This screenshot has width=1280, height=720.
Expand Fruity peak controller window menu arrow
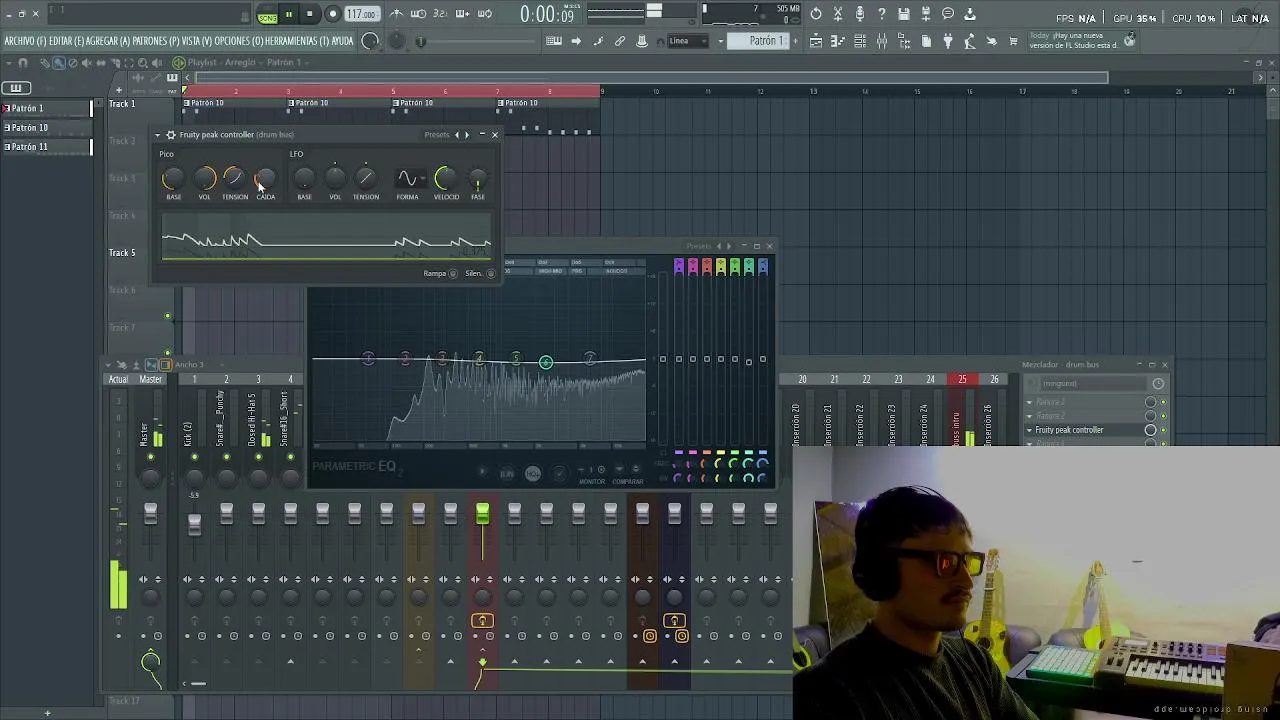pos(158,135)
